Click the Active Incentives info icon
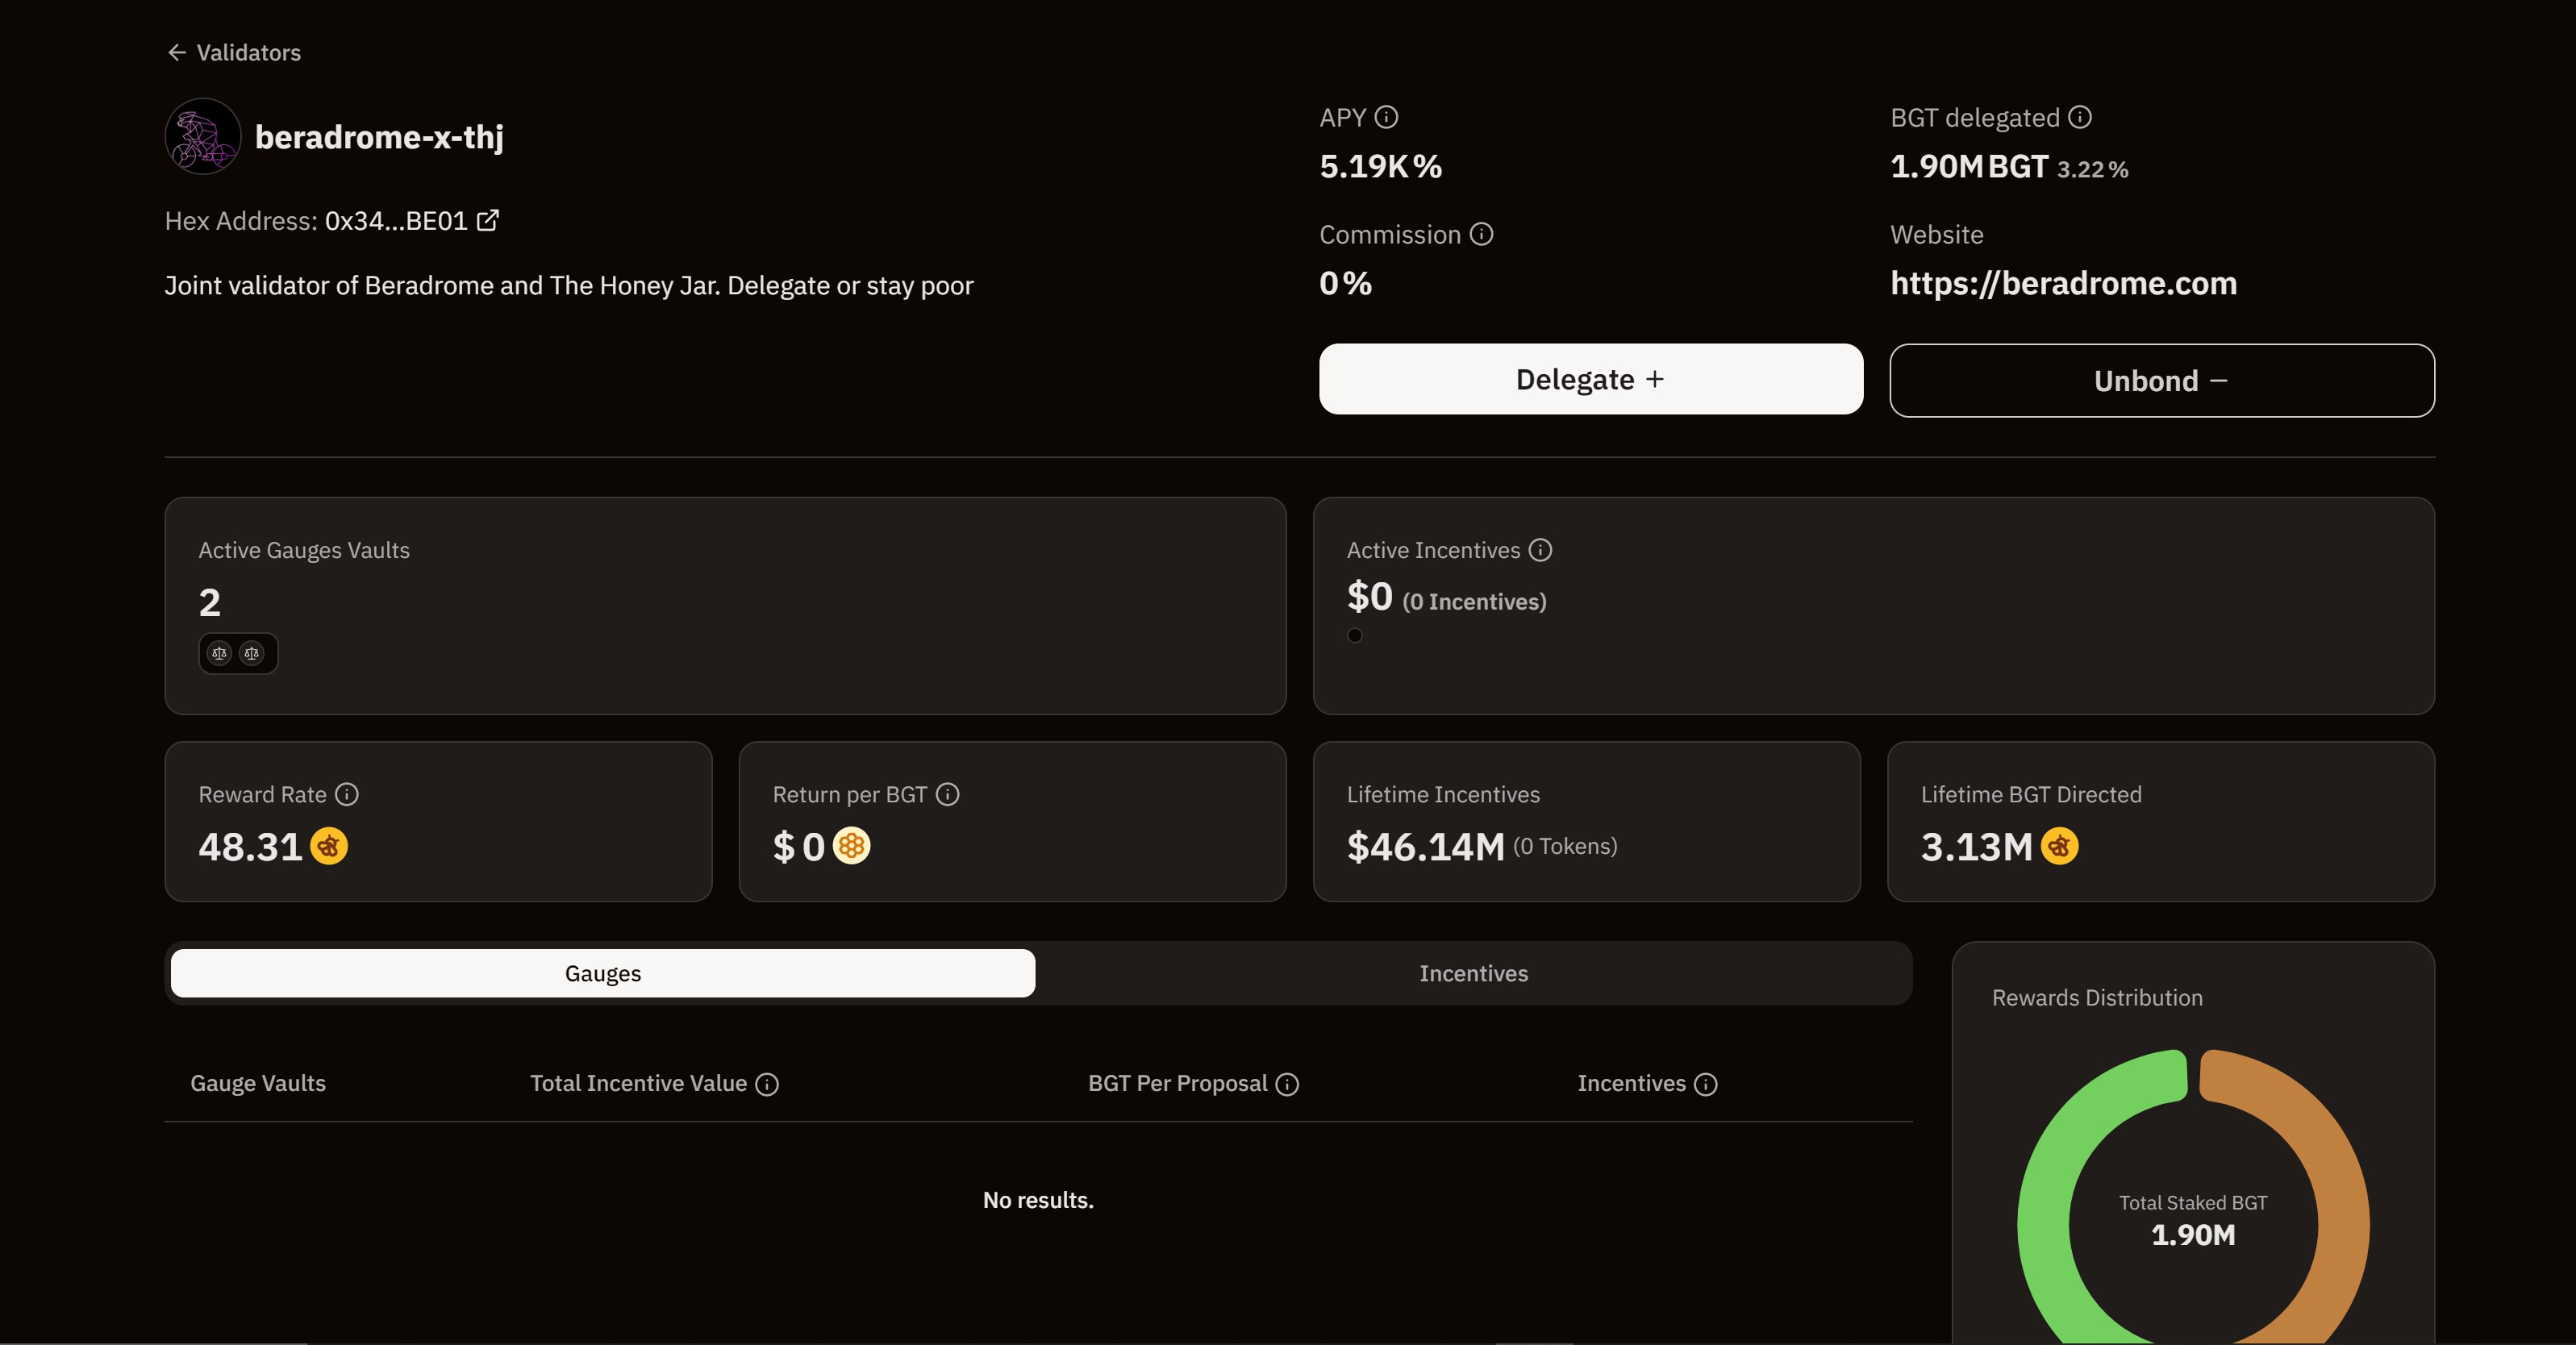The width and height of the screenshot is (2576, 1345). coord(1540,550)
